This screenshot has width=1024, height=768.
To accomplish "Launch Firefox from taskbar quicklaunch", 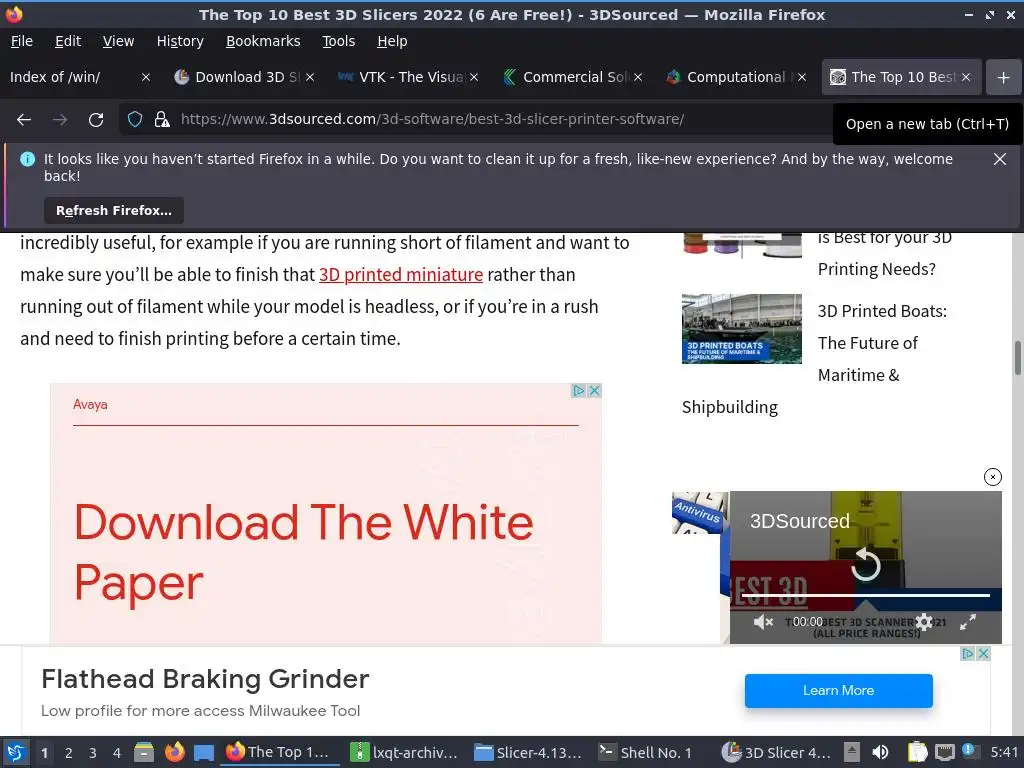I will pyautogui.click(x=174, y=752).
